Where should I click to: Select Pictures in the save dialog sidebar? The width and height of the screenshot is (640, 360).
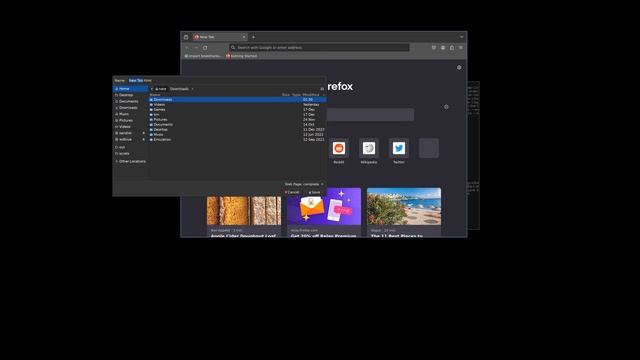(x=130, y=120)
